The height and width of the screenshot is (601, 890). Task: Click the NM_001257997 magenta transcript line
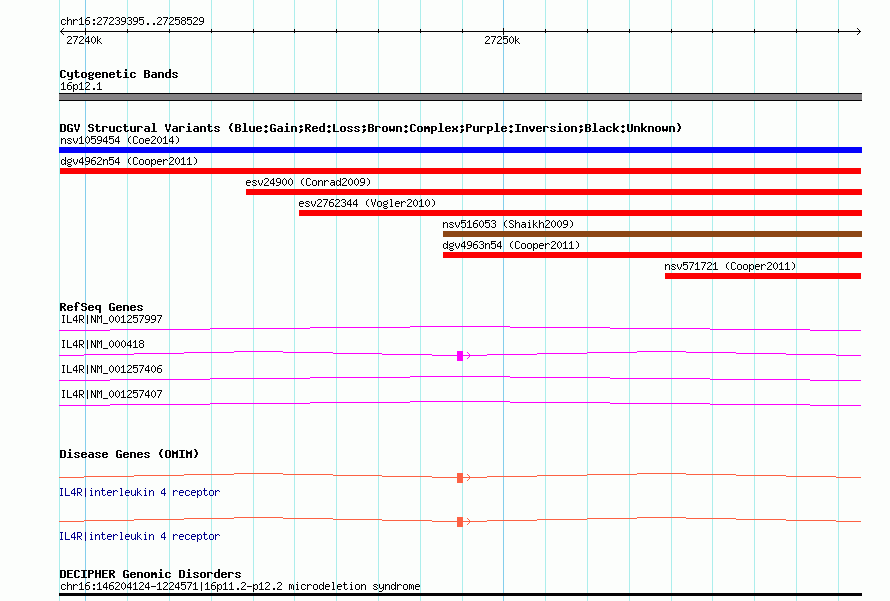click(x=460, y=328)
